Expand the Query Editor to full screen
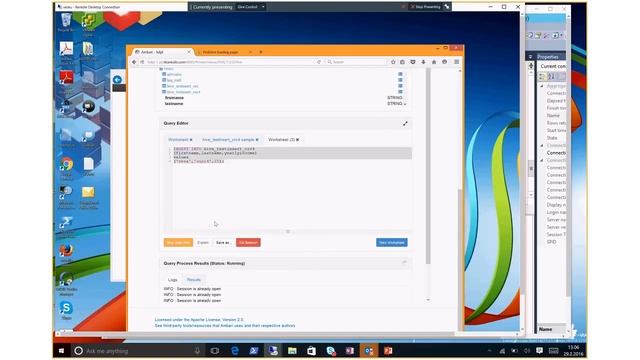The width and height of the screenshot is (640, 360). pyautogui.click(x=405, y=123)
